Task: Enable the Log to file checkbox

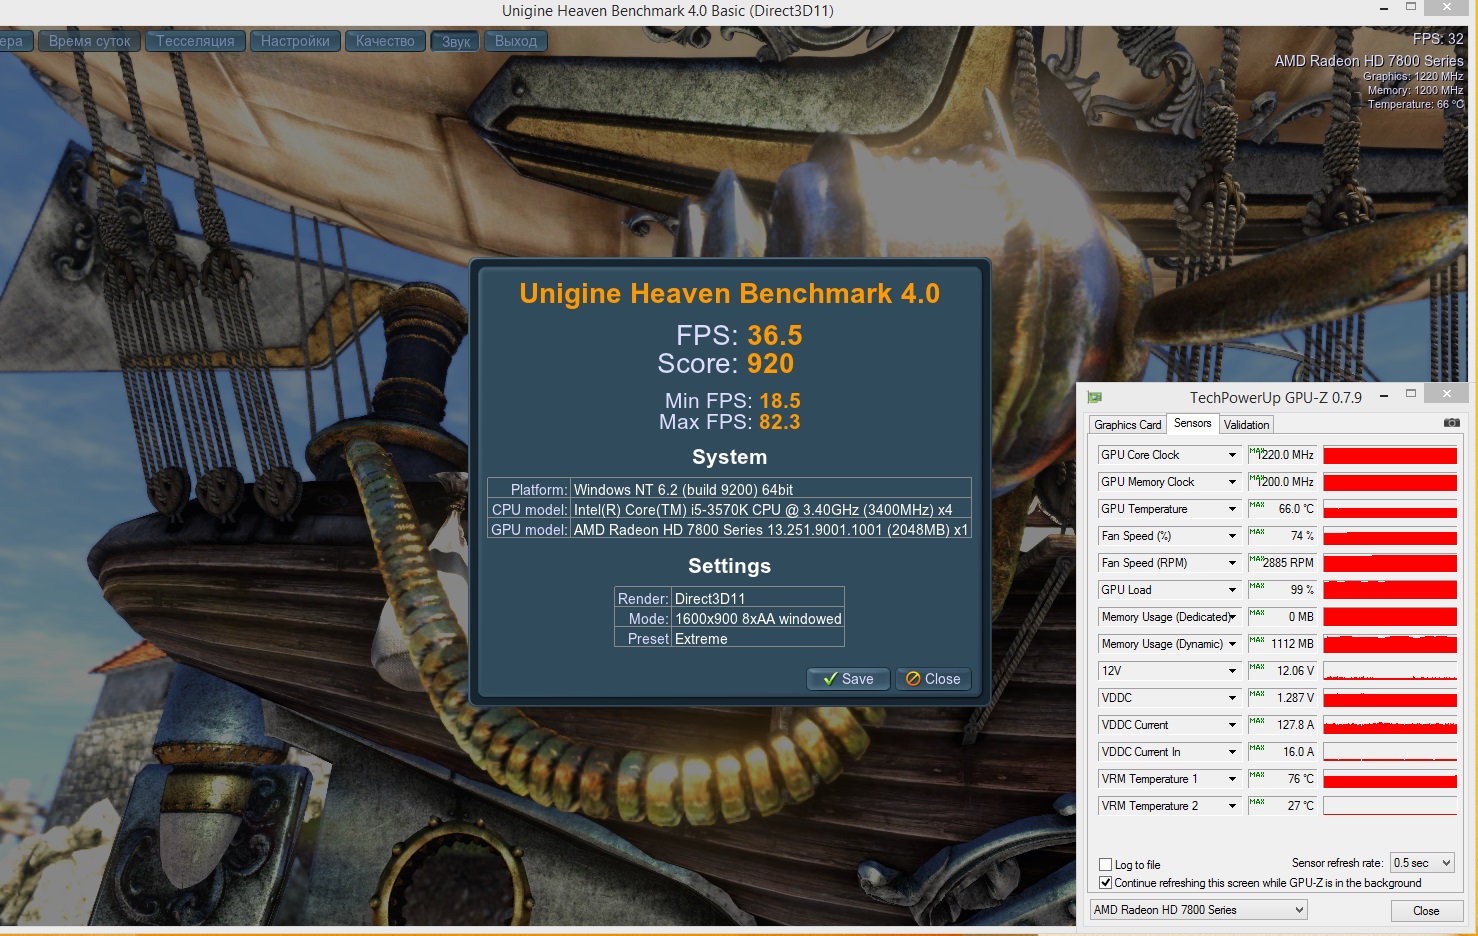Action: coord(1105,865)
